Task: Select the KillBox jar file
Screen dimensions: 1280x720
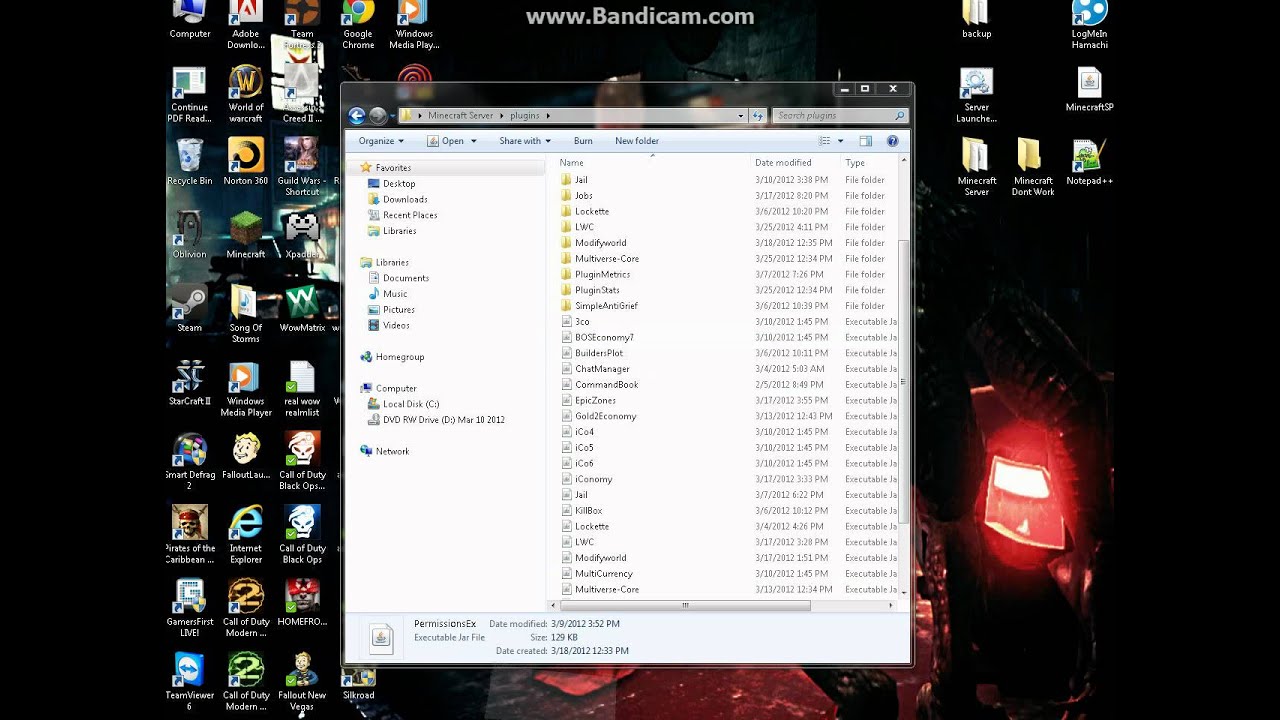Action: point(722,511)
